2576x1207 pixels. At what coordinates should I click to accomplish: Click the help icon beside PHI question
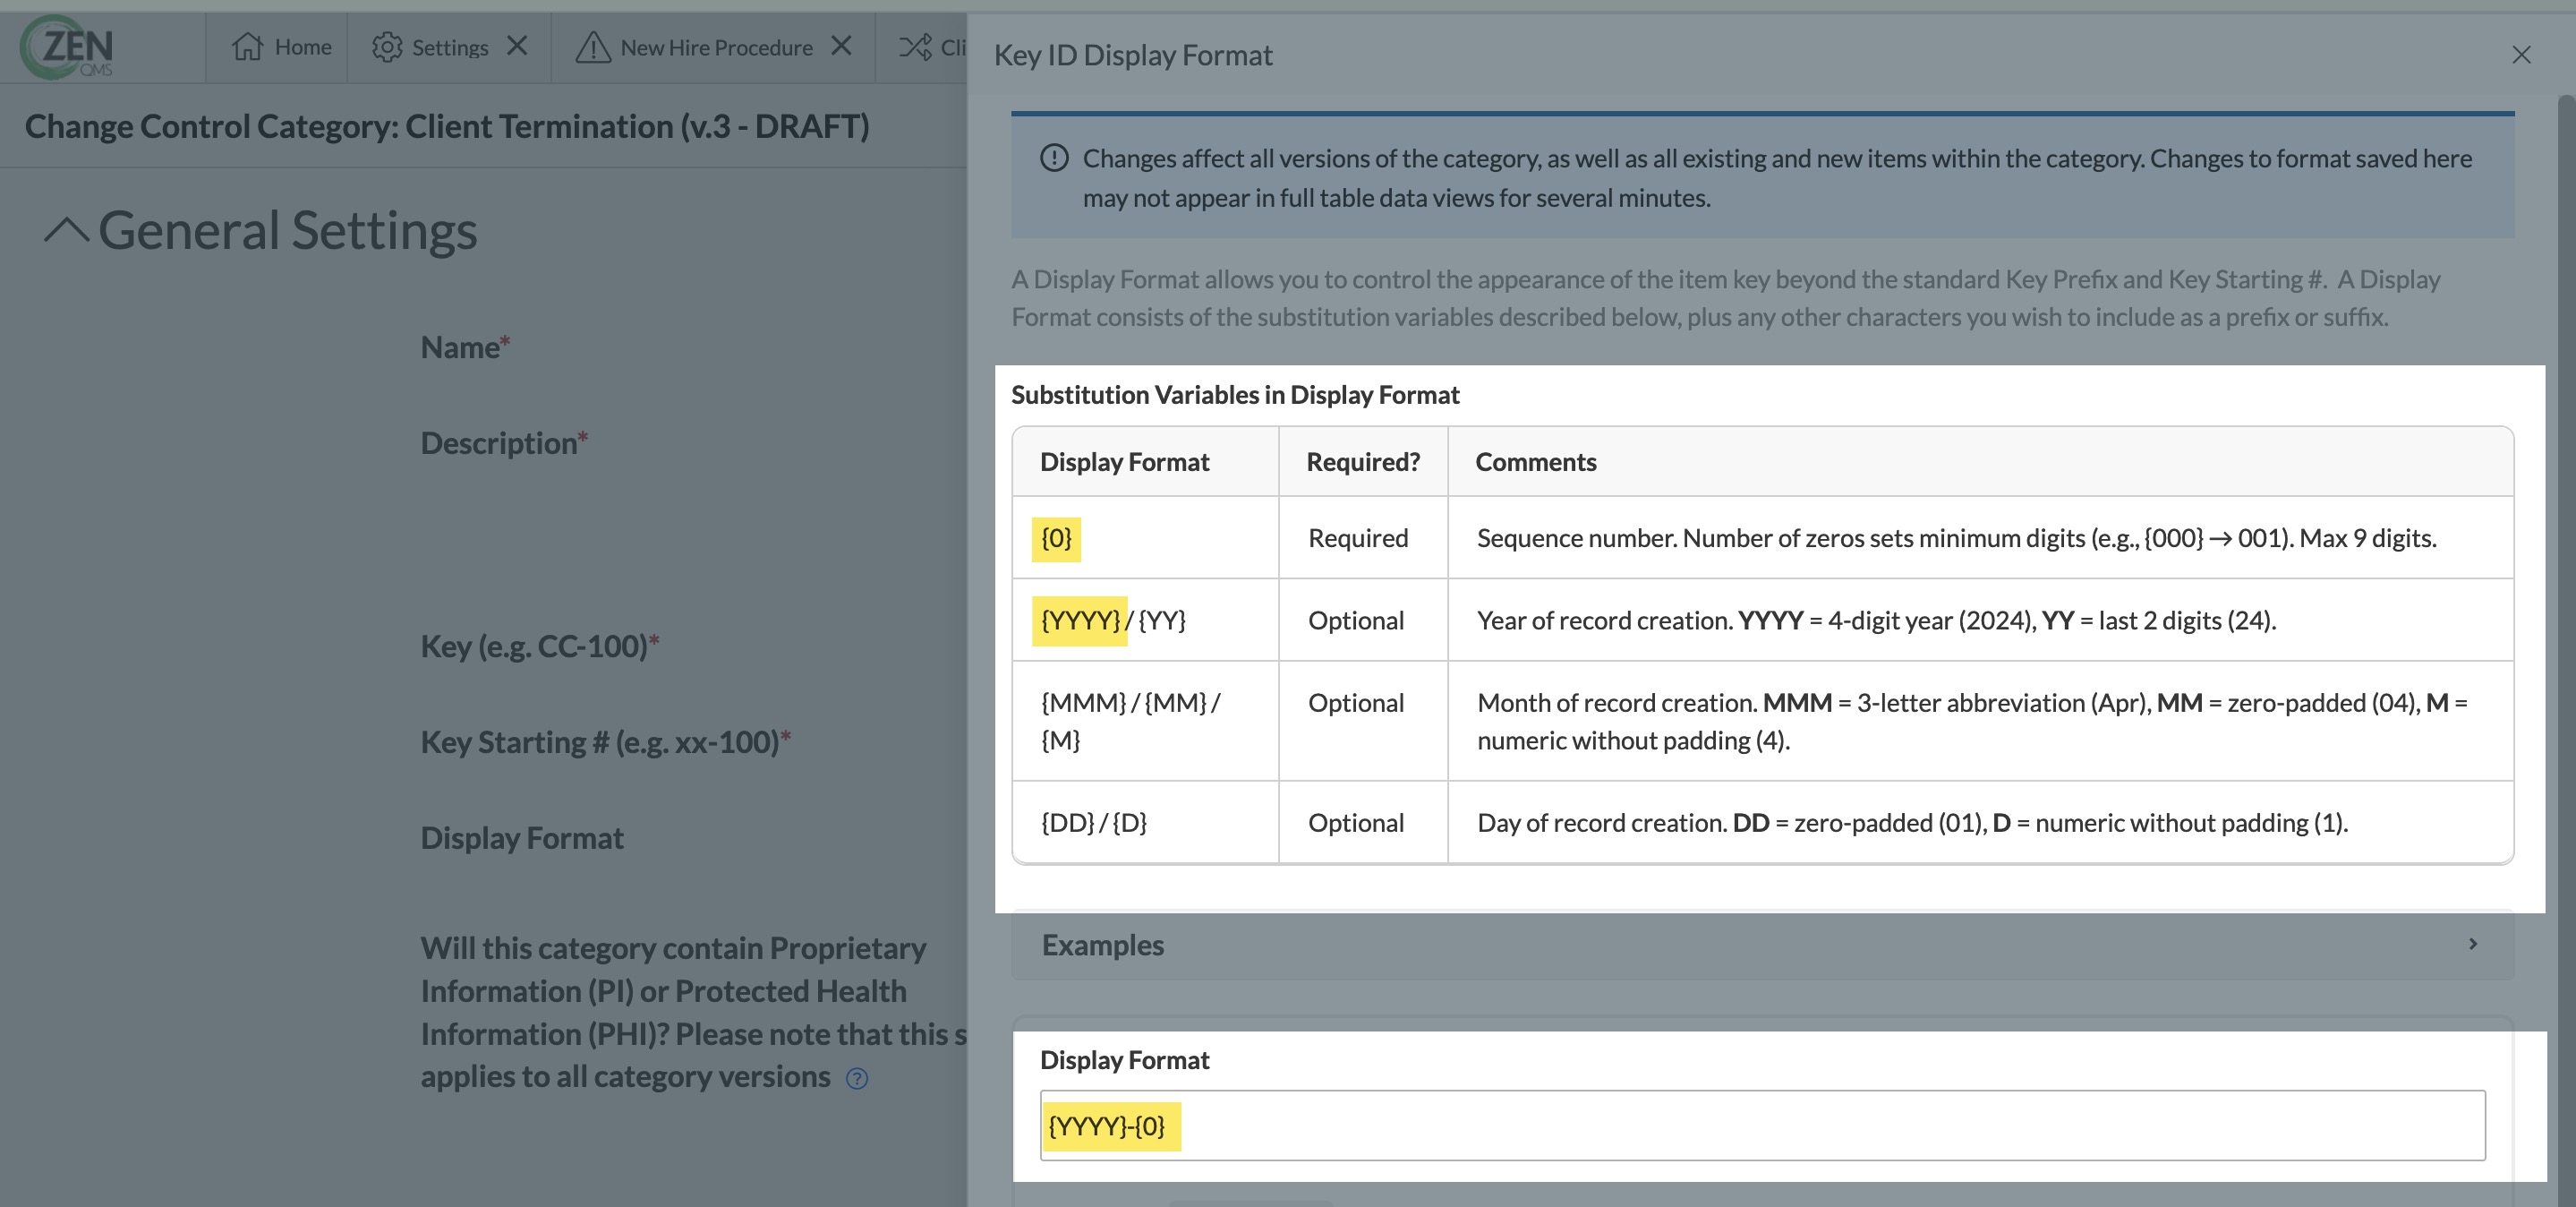pyautogui.click(x=857, y=1078)
